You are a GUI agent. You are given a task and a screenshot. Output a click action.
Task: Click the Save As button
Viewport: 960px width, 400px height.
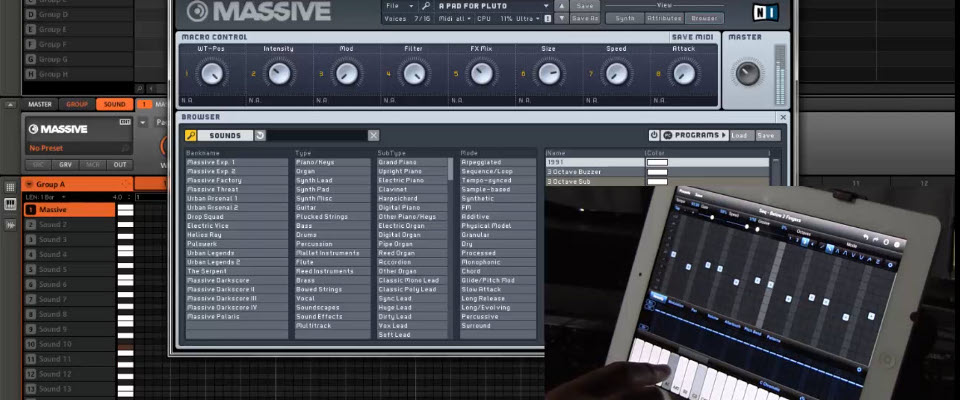coord(585,19)
